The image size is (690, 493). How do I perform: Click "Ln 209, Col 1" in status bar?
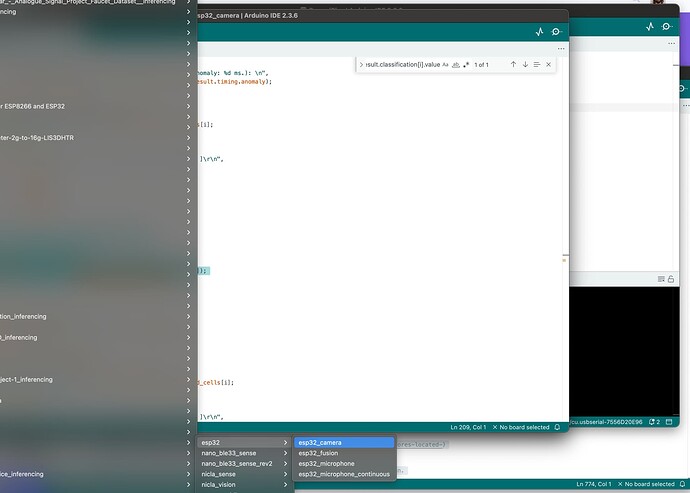click(x=468, y=427)
